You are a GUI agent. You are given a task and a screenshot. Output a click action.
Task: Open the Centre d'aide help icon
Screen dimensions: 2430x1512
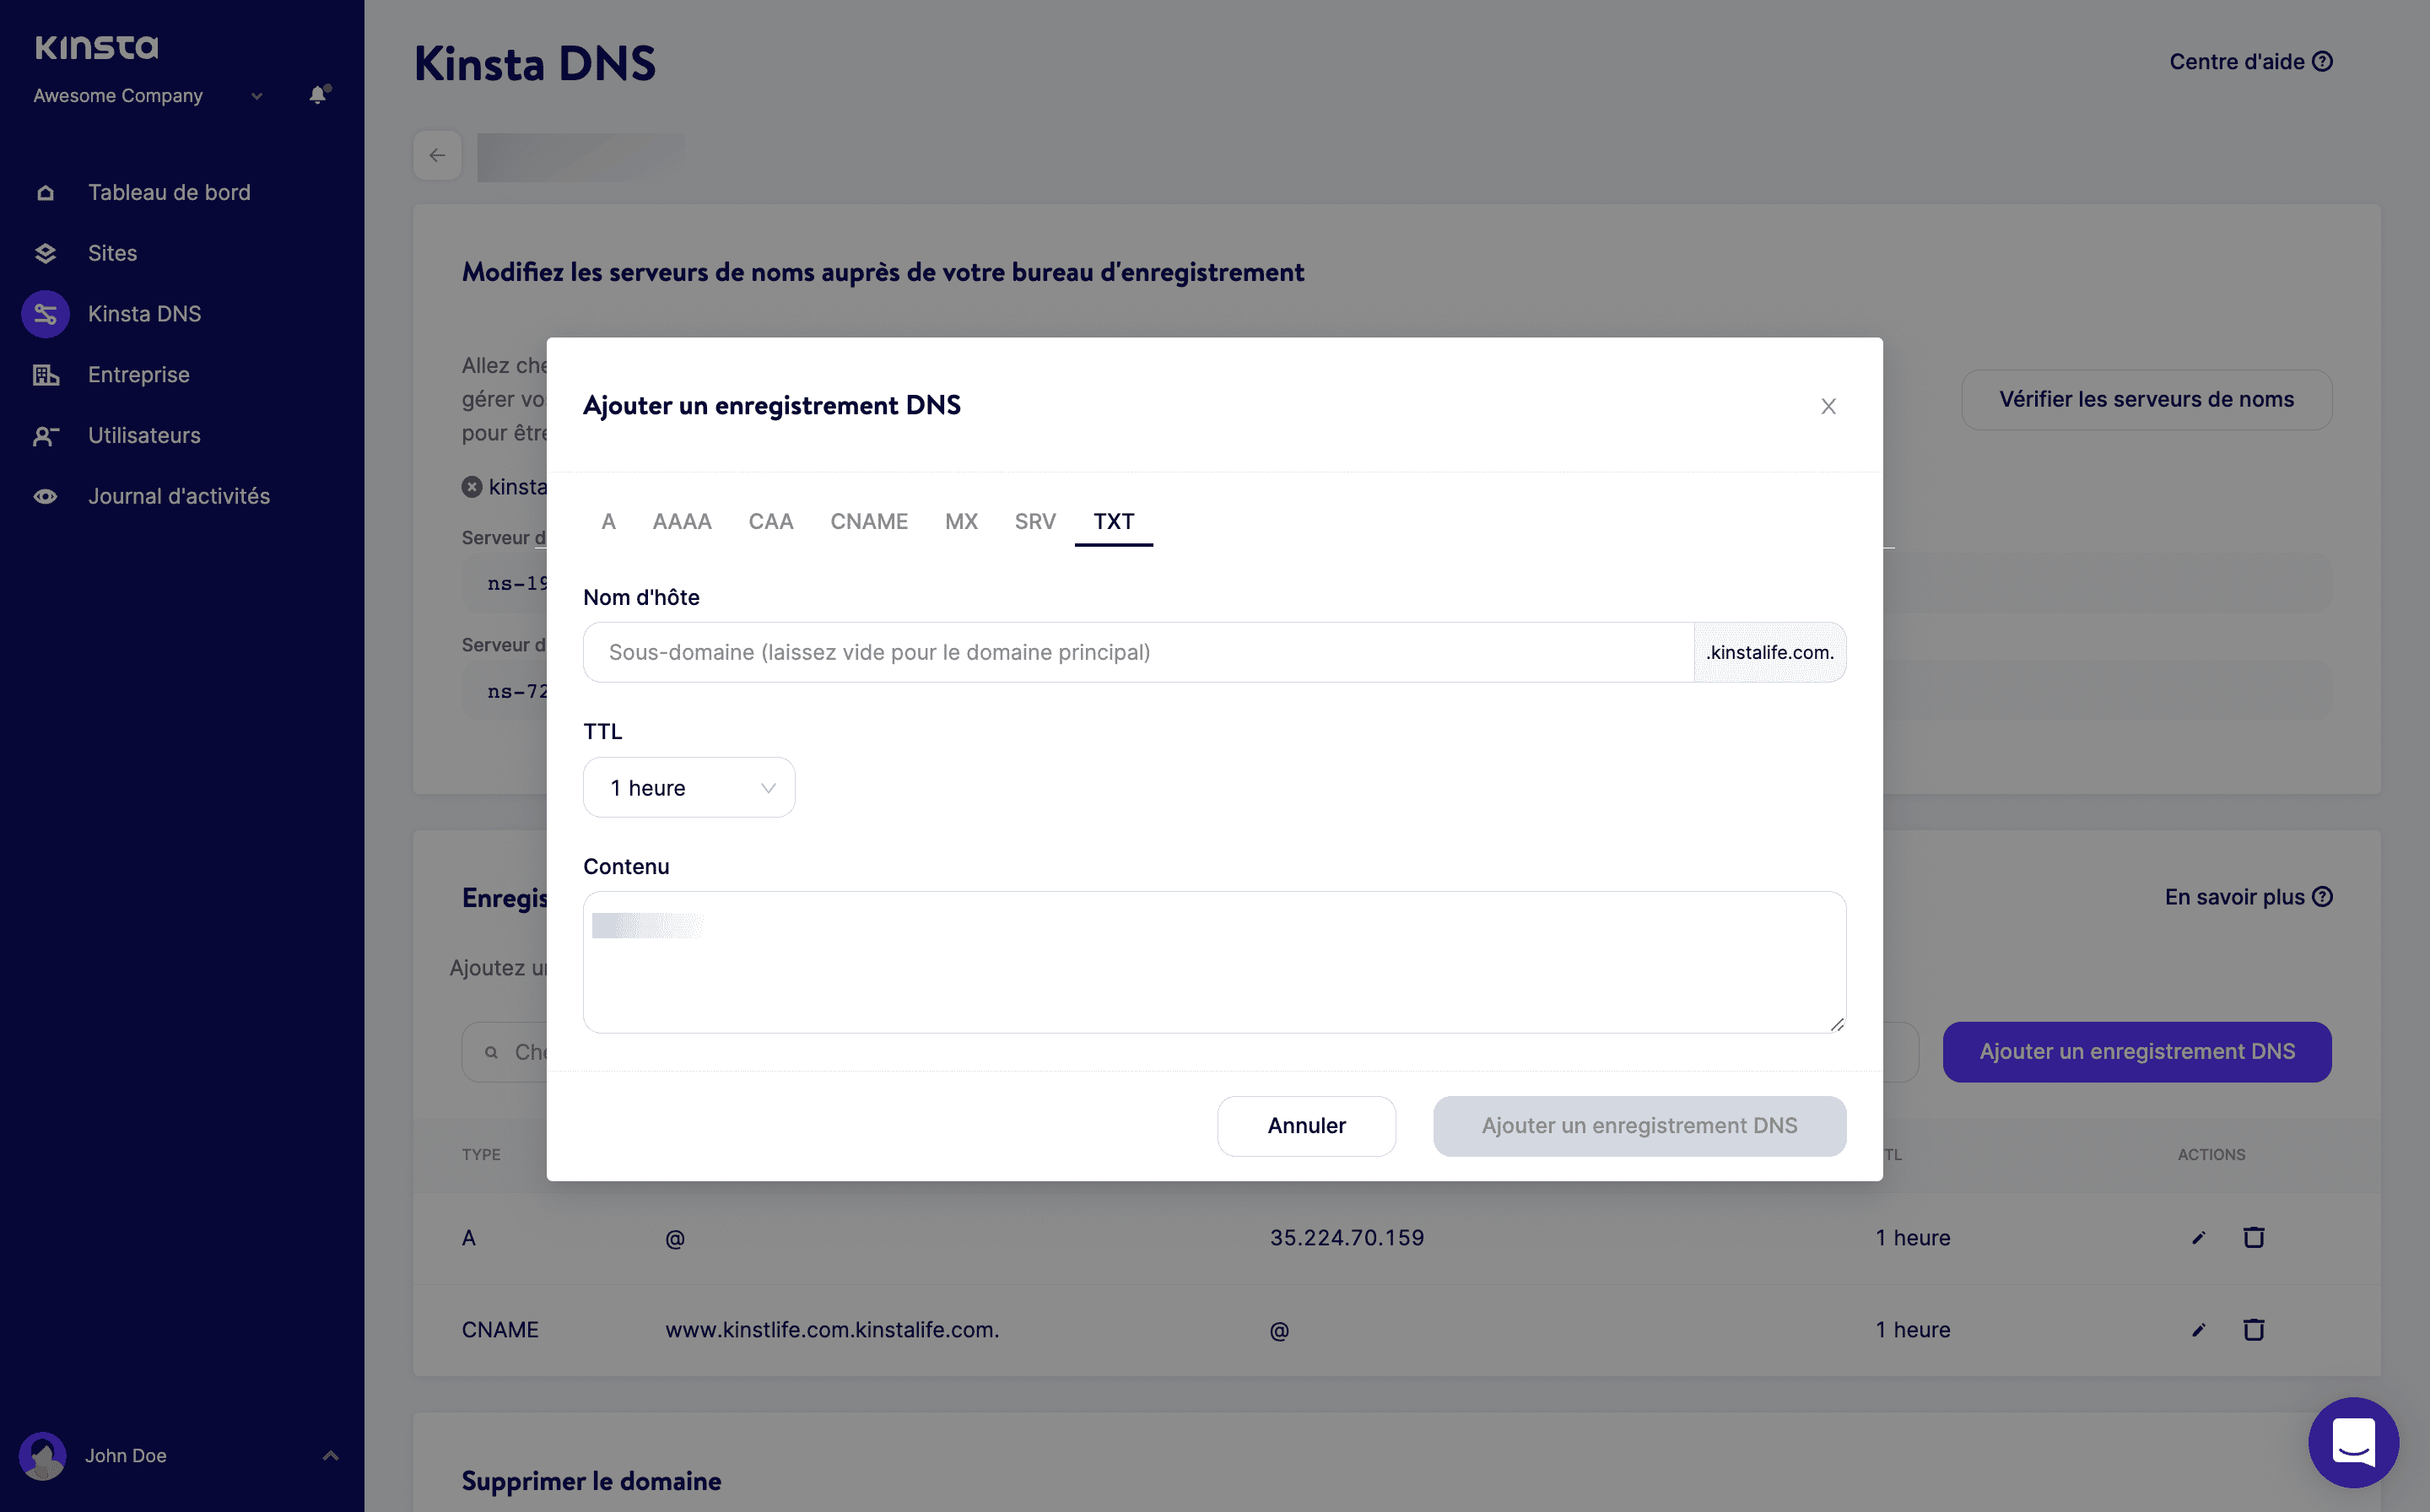2322,61
